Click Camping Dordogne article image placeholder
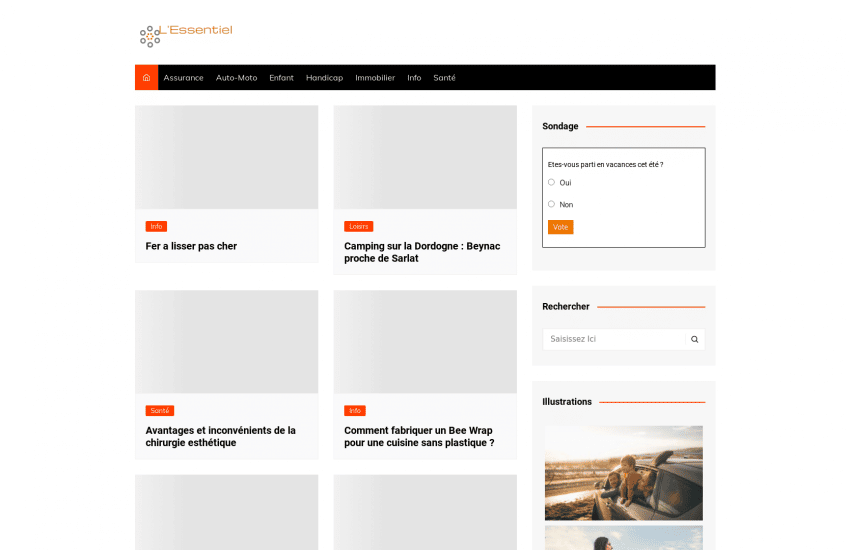The width and height of the screenshot is (850, 550). point(425,157)
